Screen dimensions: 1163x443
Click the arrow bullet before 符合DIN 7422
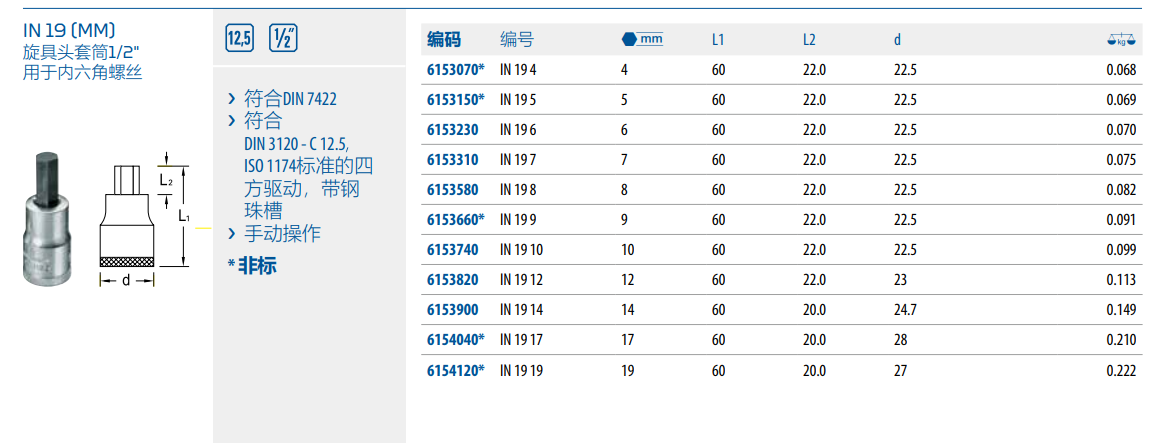(232, 99)
